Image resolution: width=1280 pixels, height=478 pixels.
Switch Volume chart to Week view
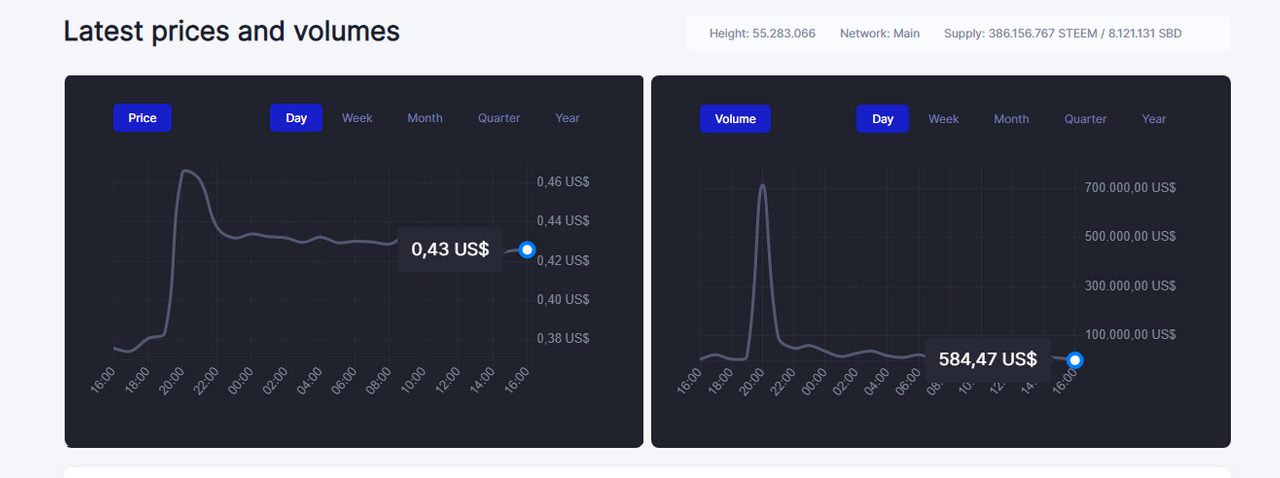(x=943, y=119)
